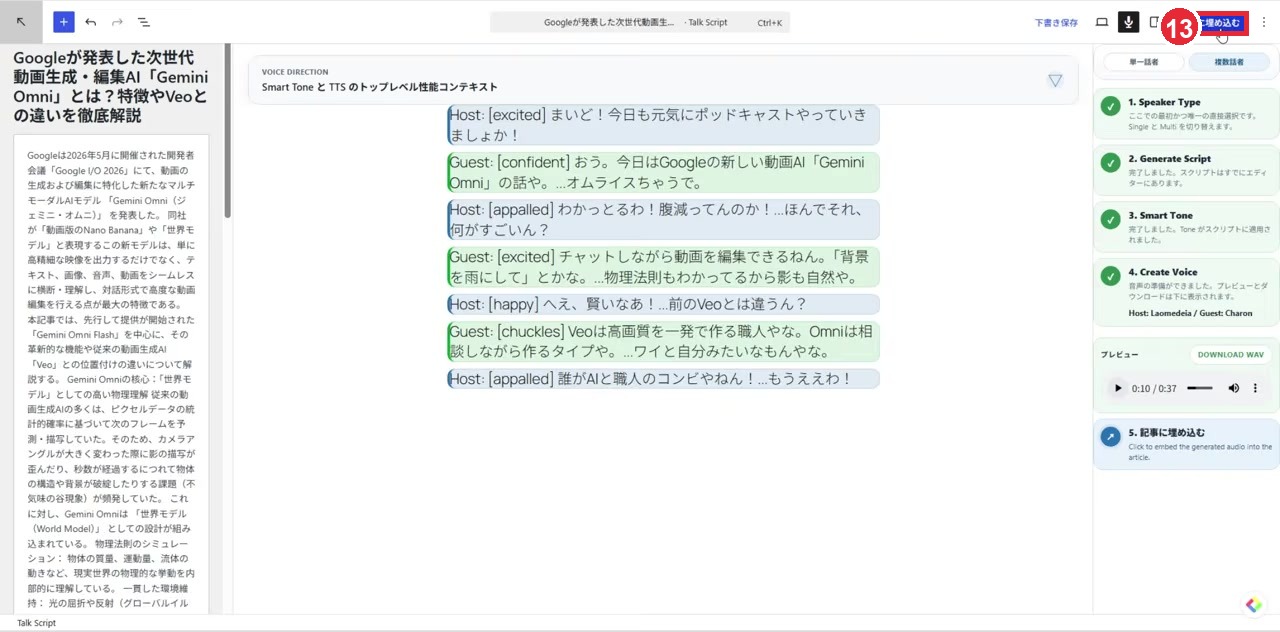
Task: Open the device preview icon
Action: click(x=1102, y=22)
